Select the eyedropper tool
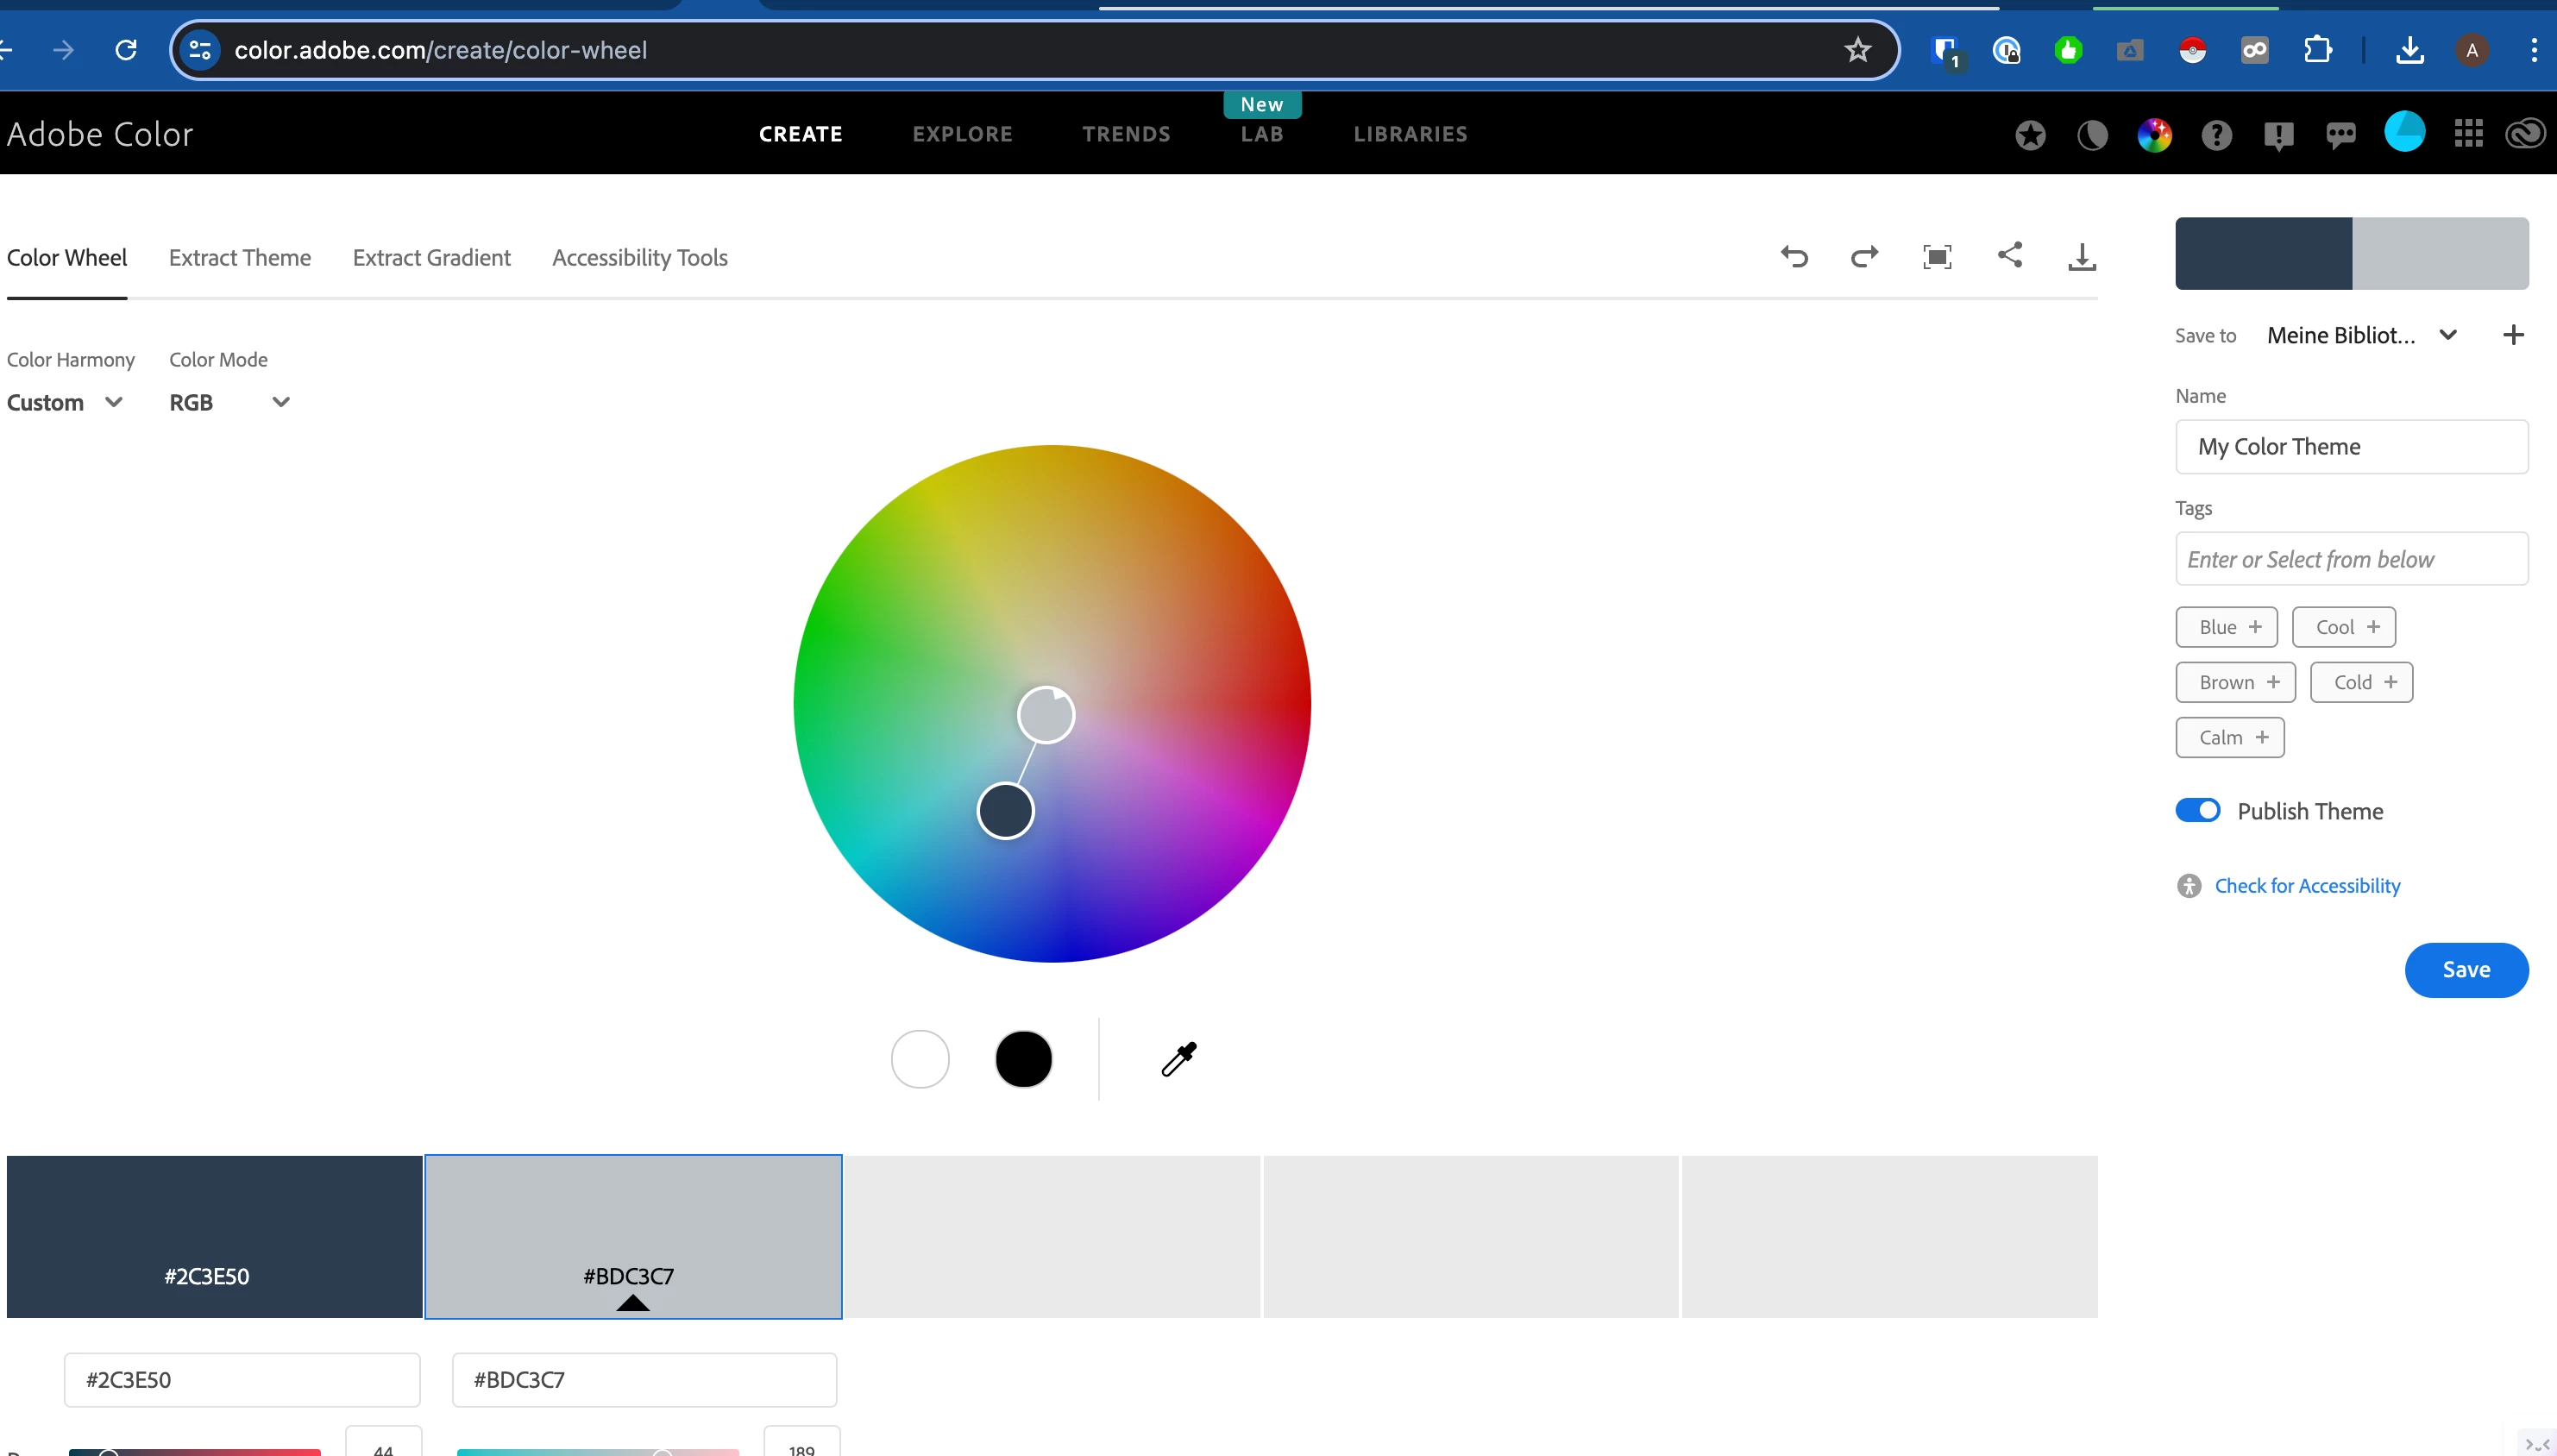Viewport: 2557px width, 1456px height. 1179,1059
